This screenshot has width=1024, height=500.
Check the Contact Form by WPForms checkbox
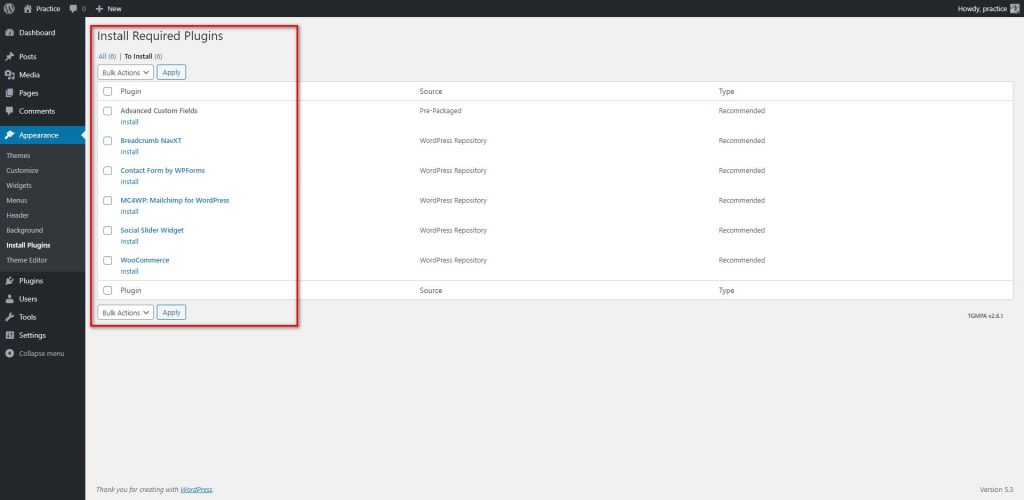click(x=108, y=170)
